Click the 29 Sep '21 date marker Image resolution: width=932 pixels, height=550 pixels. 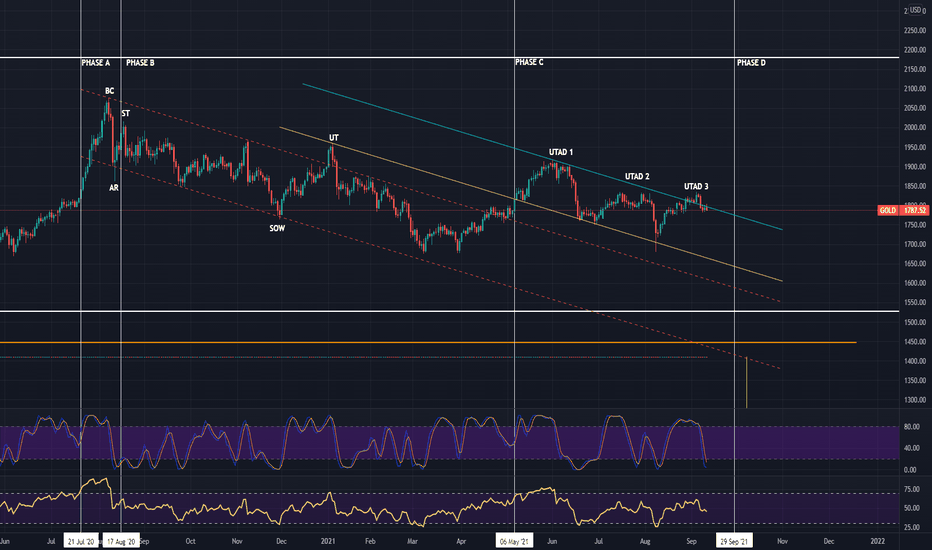point(735,541)
